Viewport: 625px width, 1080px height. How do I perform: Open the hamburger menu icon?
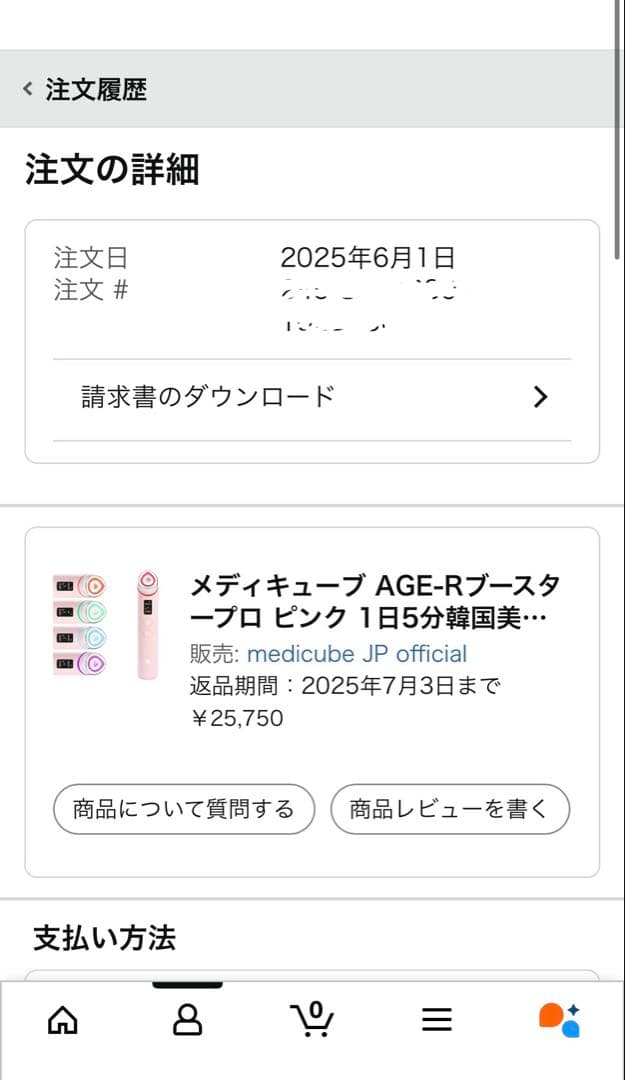click(437, 1019)
